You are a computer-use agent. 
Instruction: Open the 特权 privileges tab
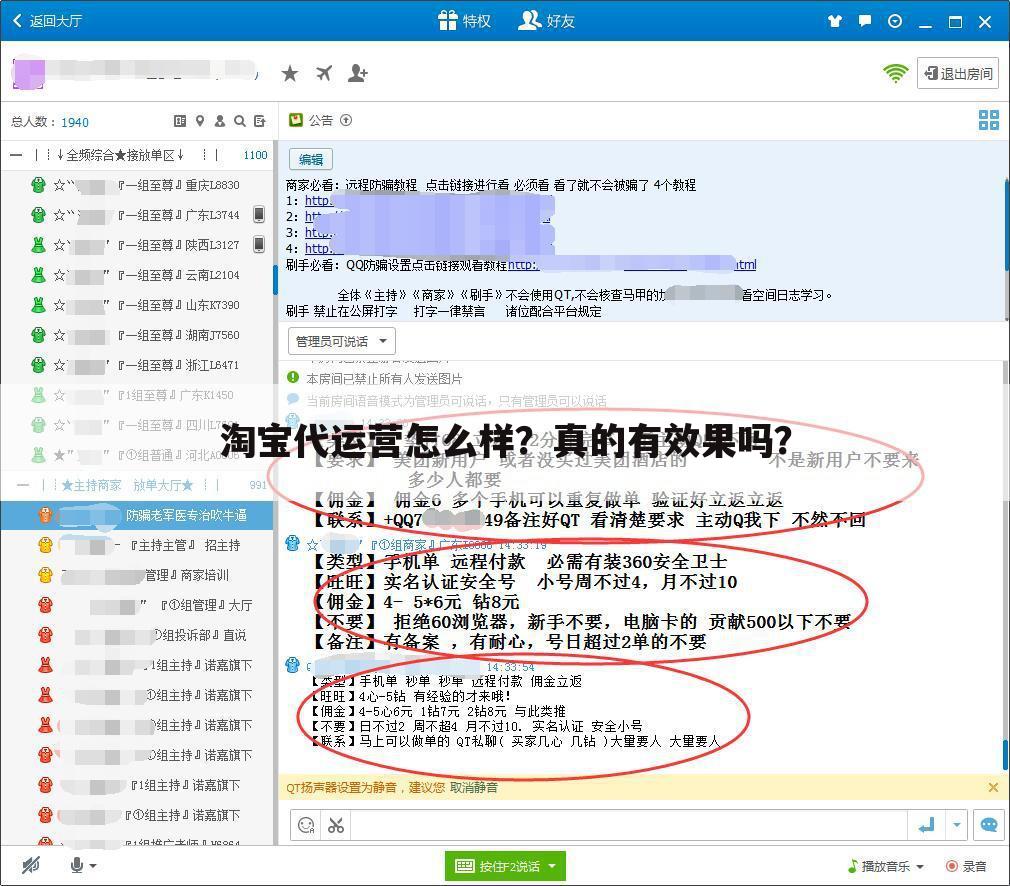pyautogui.click(x=464, y=21)
